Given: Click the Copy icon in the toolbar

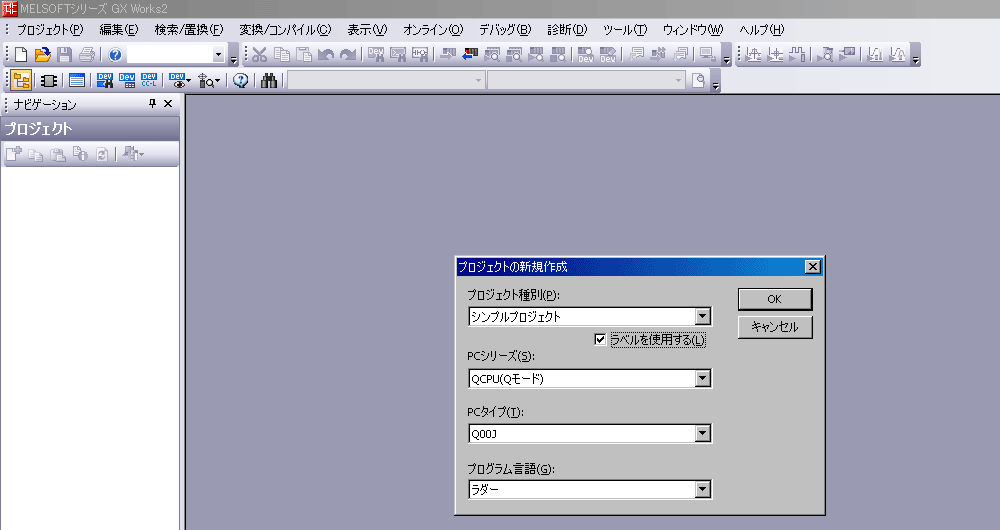Looking at the screenshot, I should (x=281, y=55).
